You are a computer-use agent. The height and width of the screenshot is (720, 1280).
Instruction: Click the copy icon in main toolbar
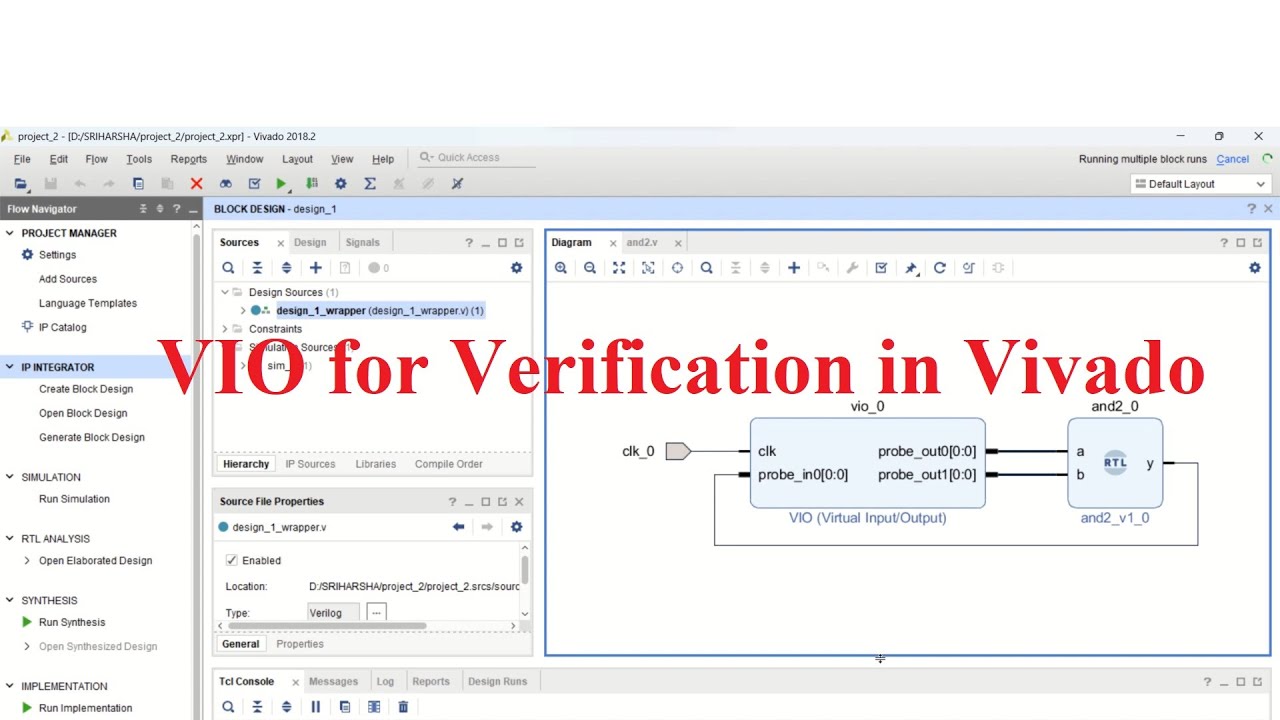coord(138,184)
